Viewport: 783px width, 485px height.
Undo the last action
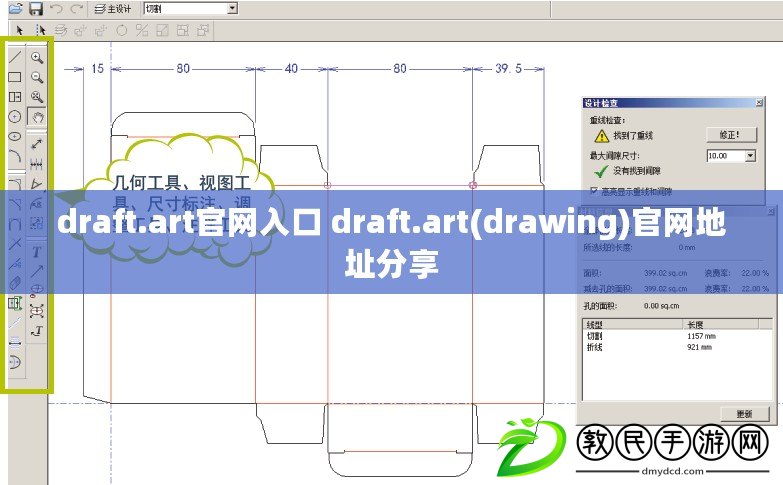click(56, 8)
